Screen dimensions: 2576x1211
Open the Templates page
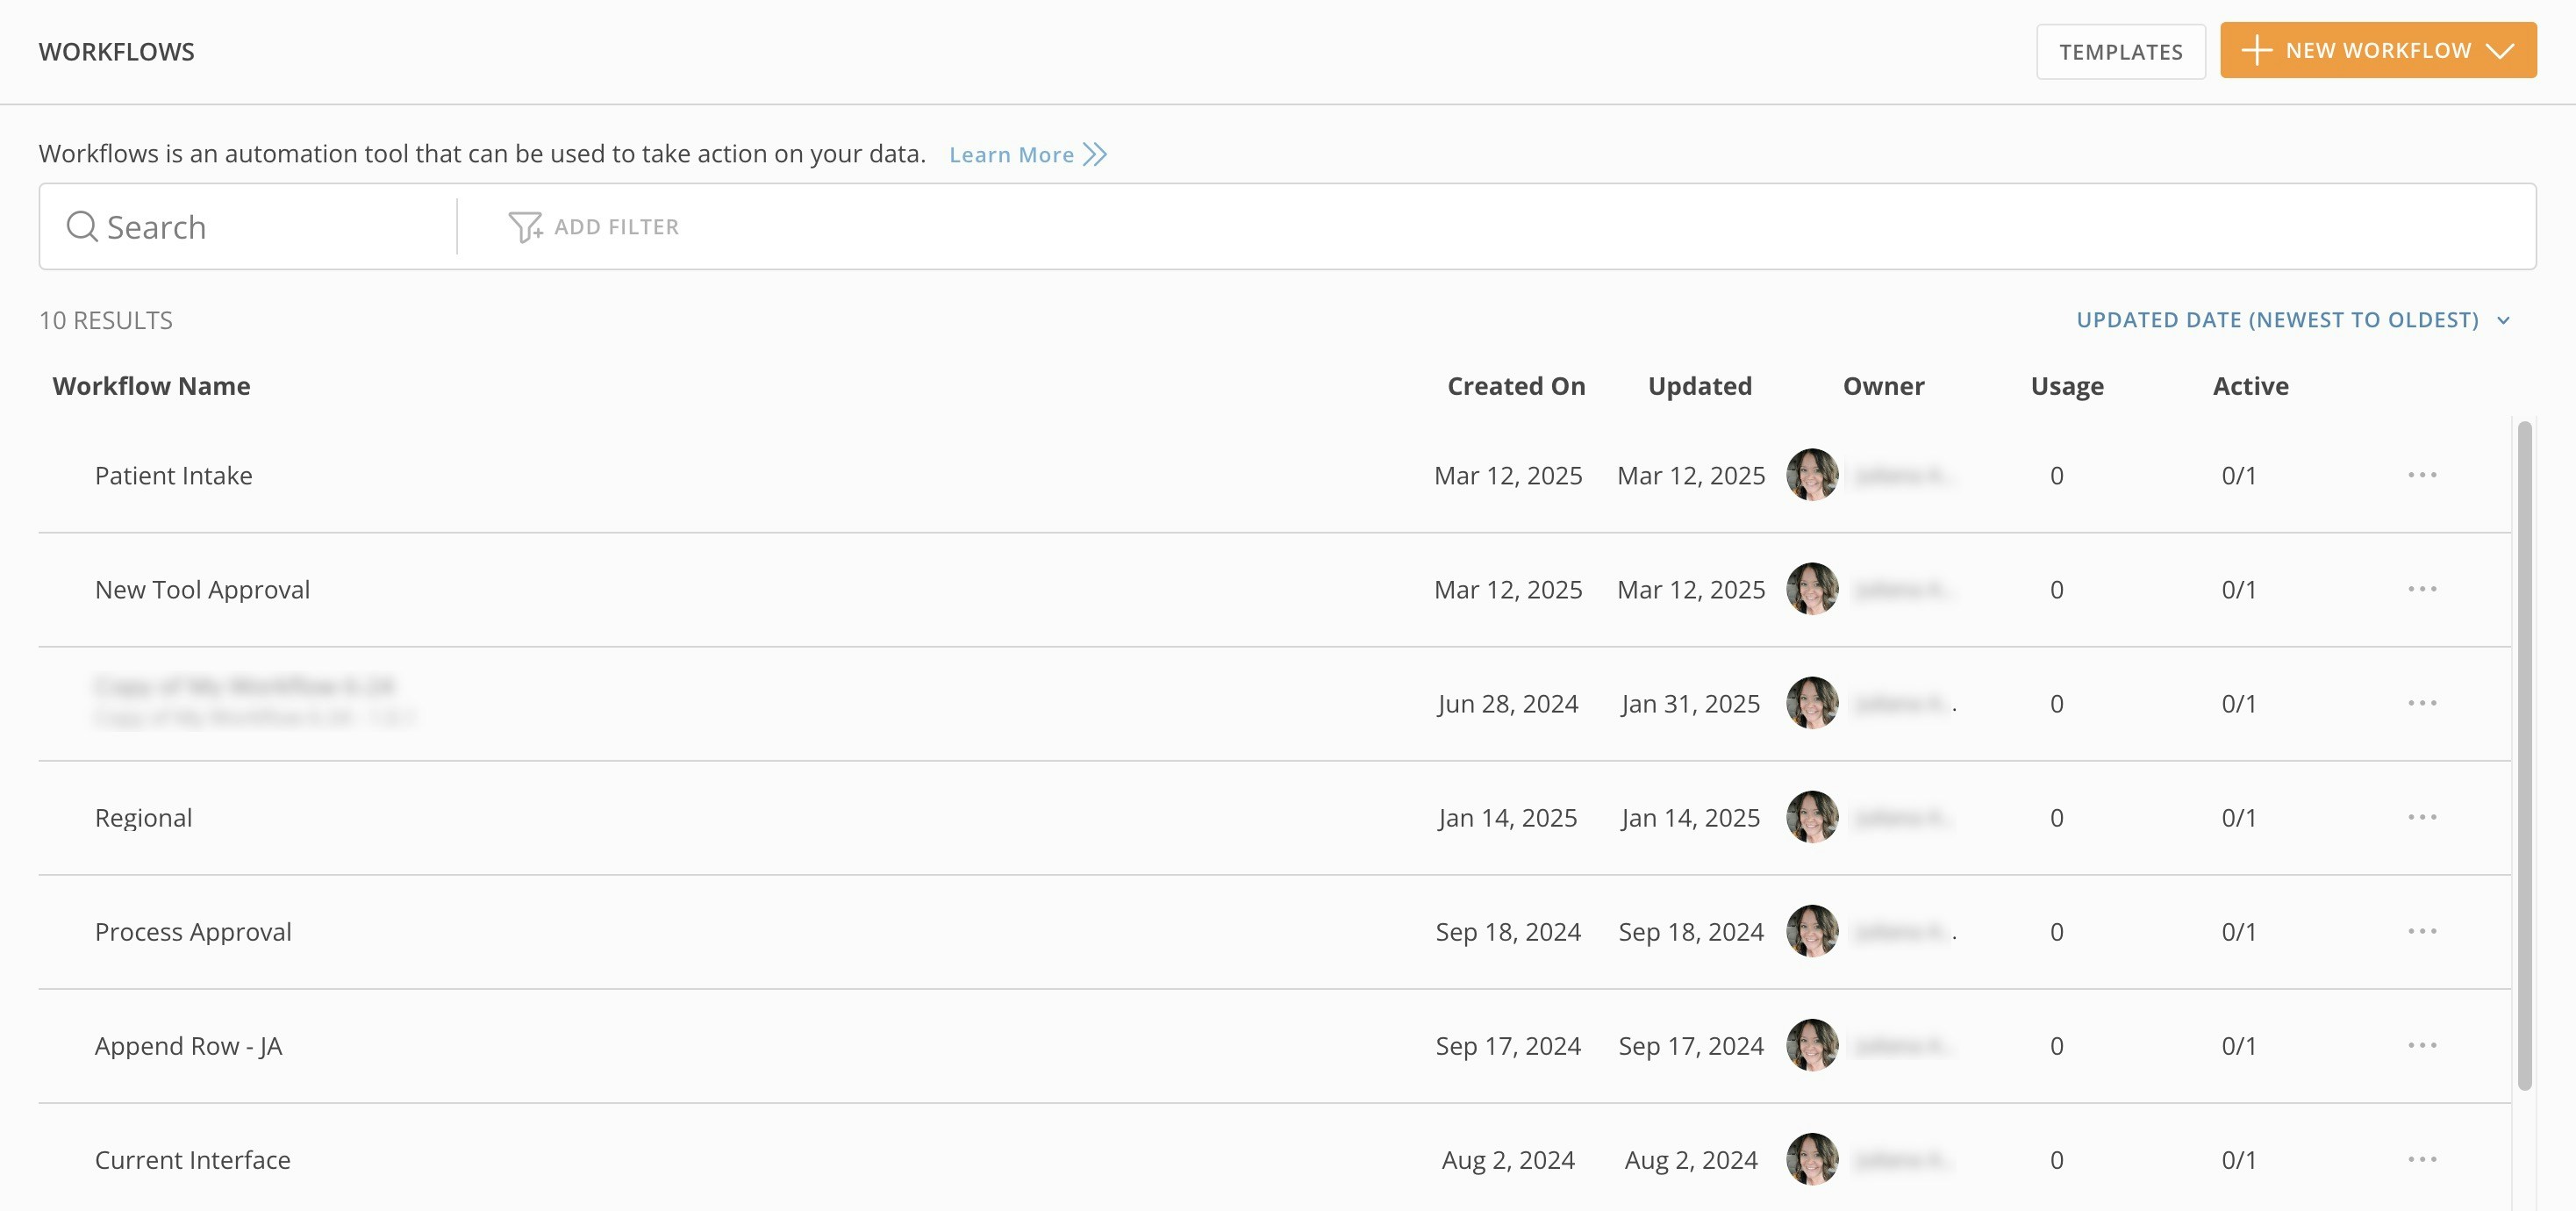(2120, 52)
